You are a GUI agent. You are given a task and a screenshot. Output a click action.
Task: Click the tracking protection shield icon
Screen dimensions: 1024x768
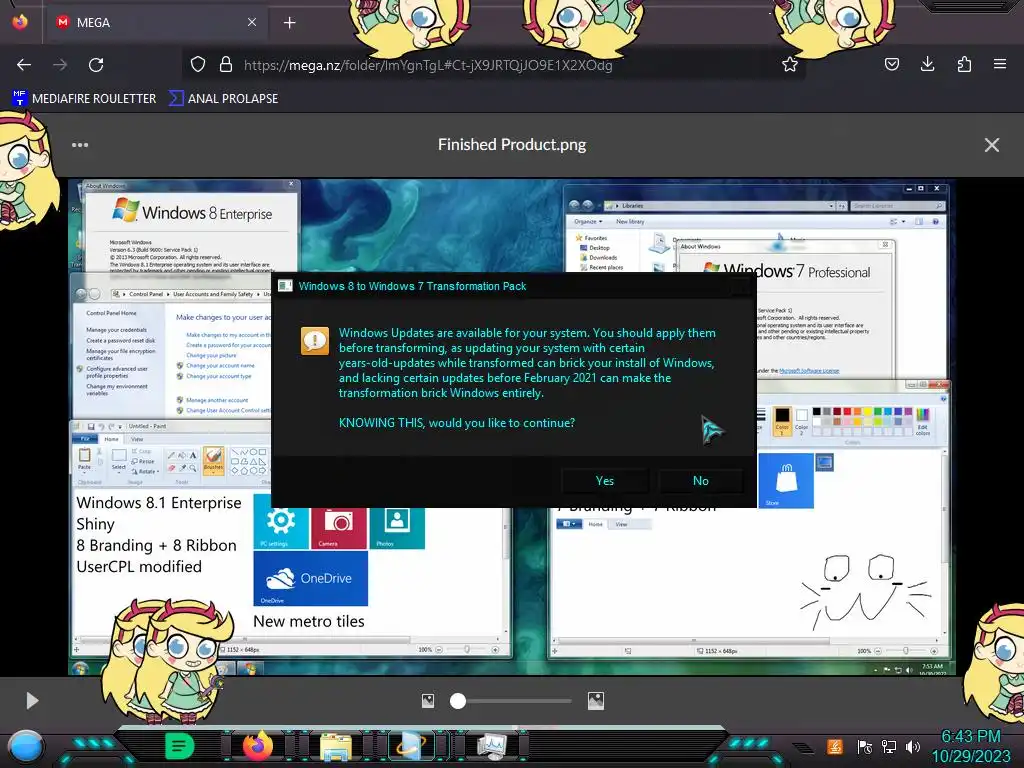(x=198, y=64)
